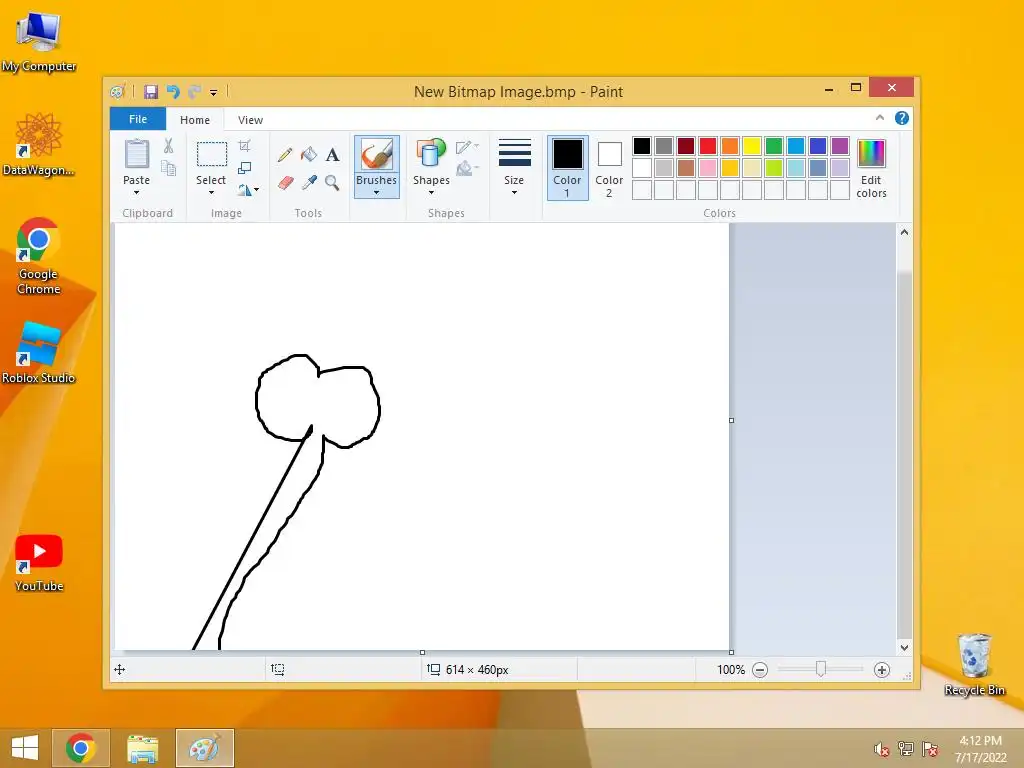Pick the purple color swatch
This screenshot has width=1024, height=768.
click(840, 146)
